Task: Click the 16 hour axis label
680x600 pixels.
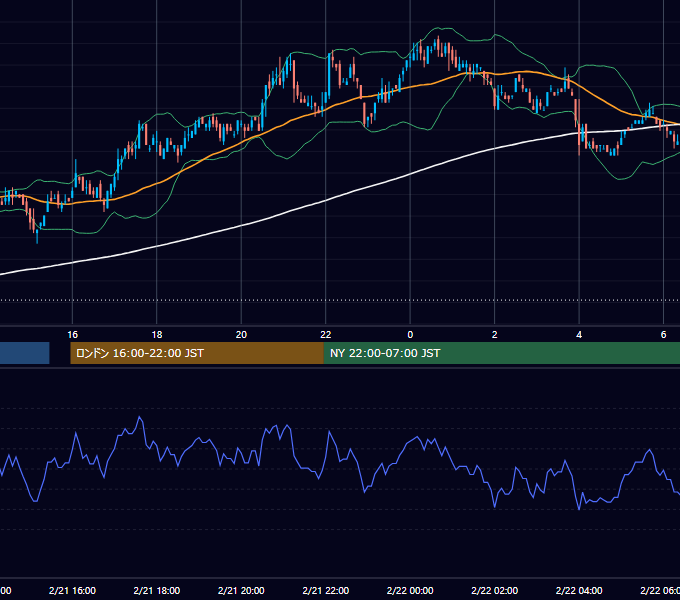Action: (72, 335)
